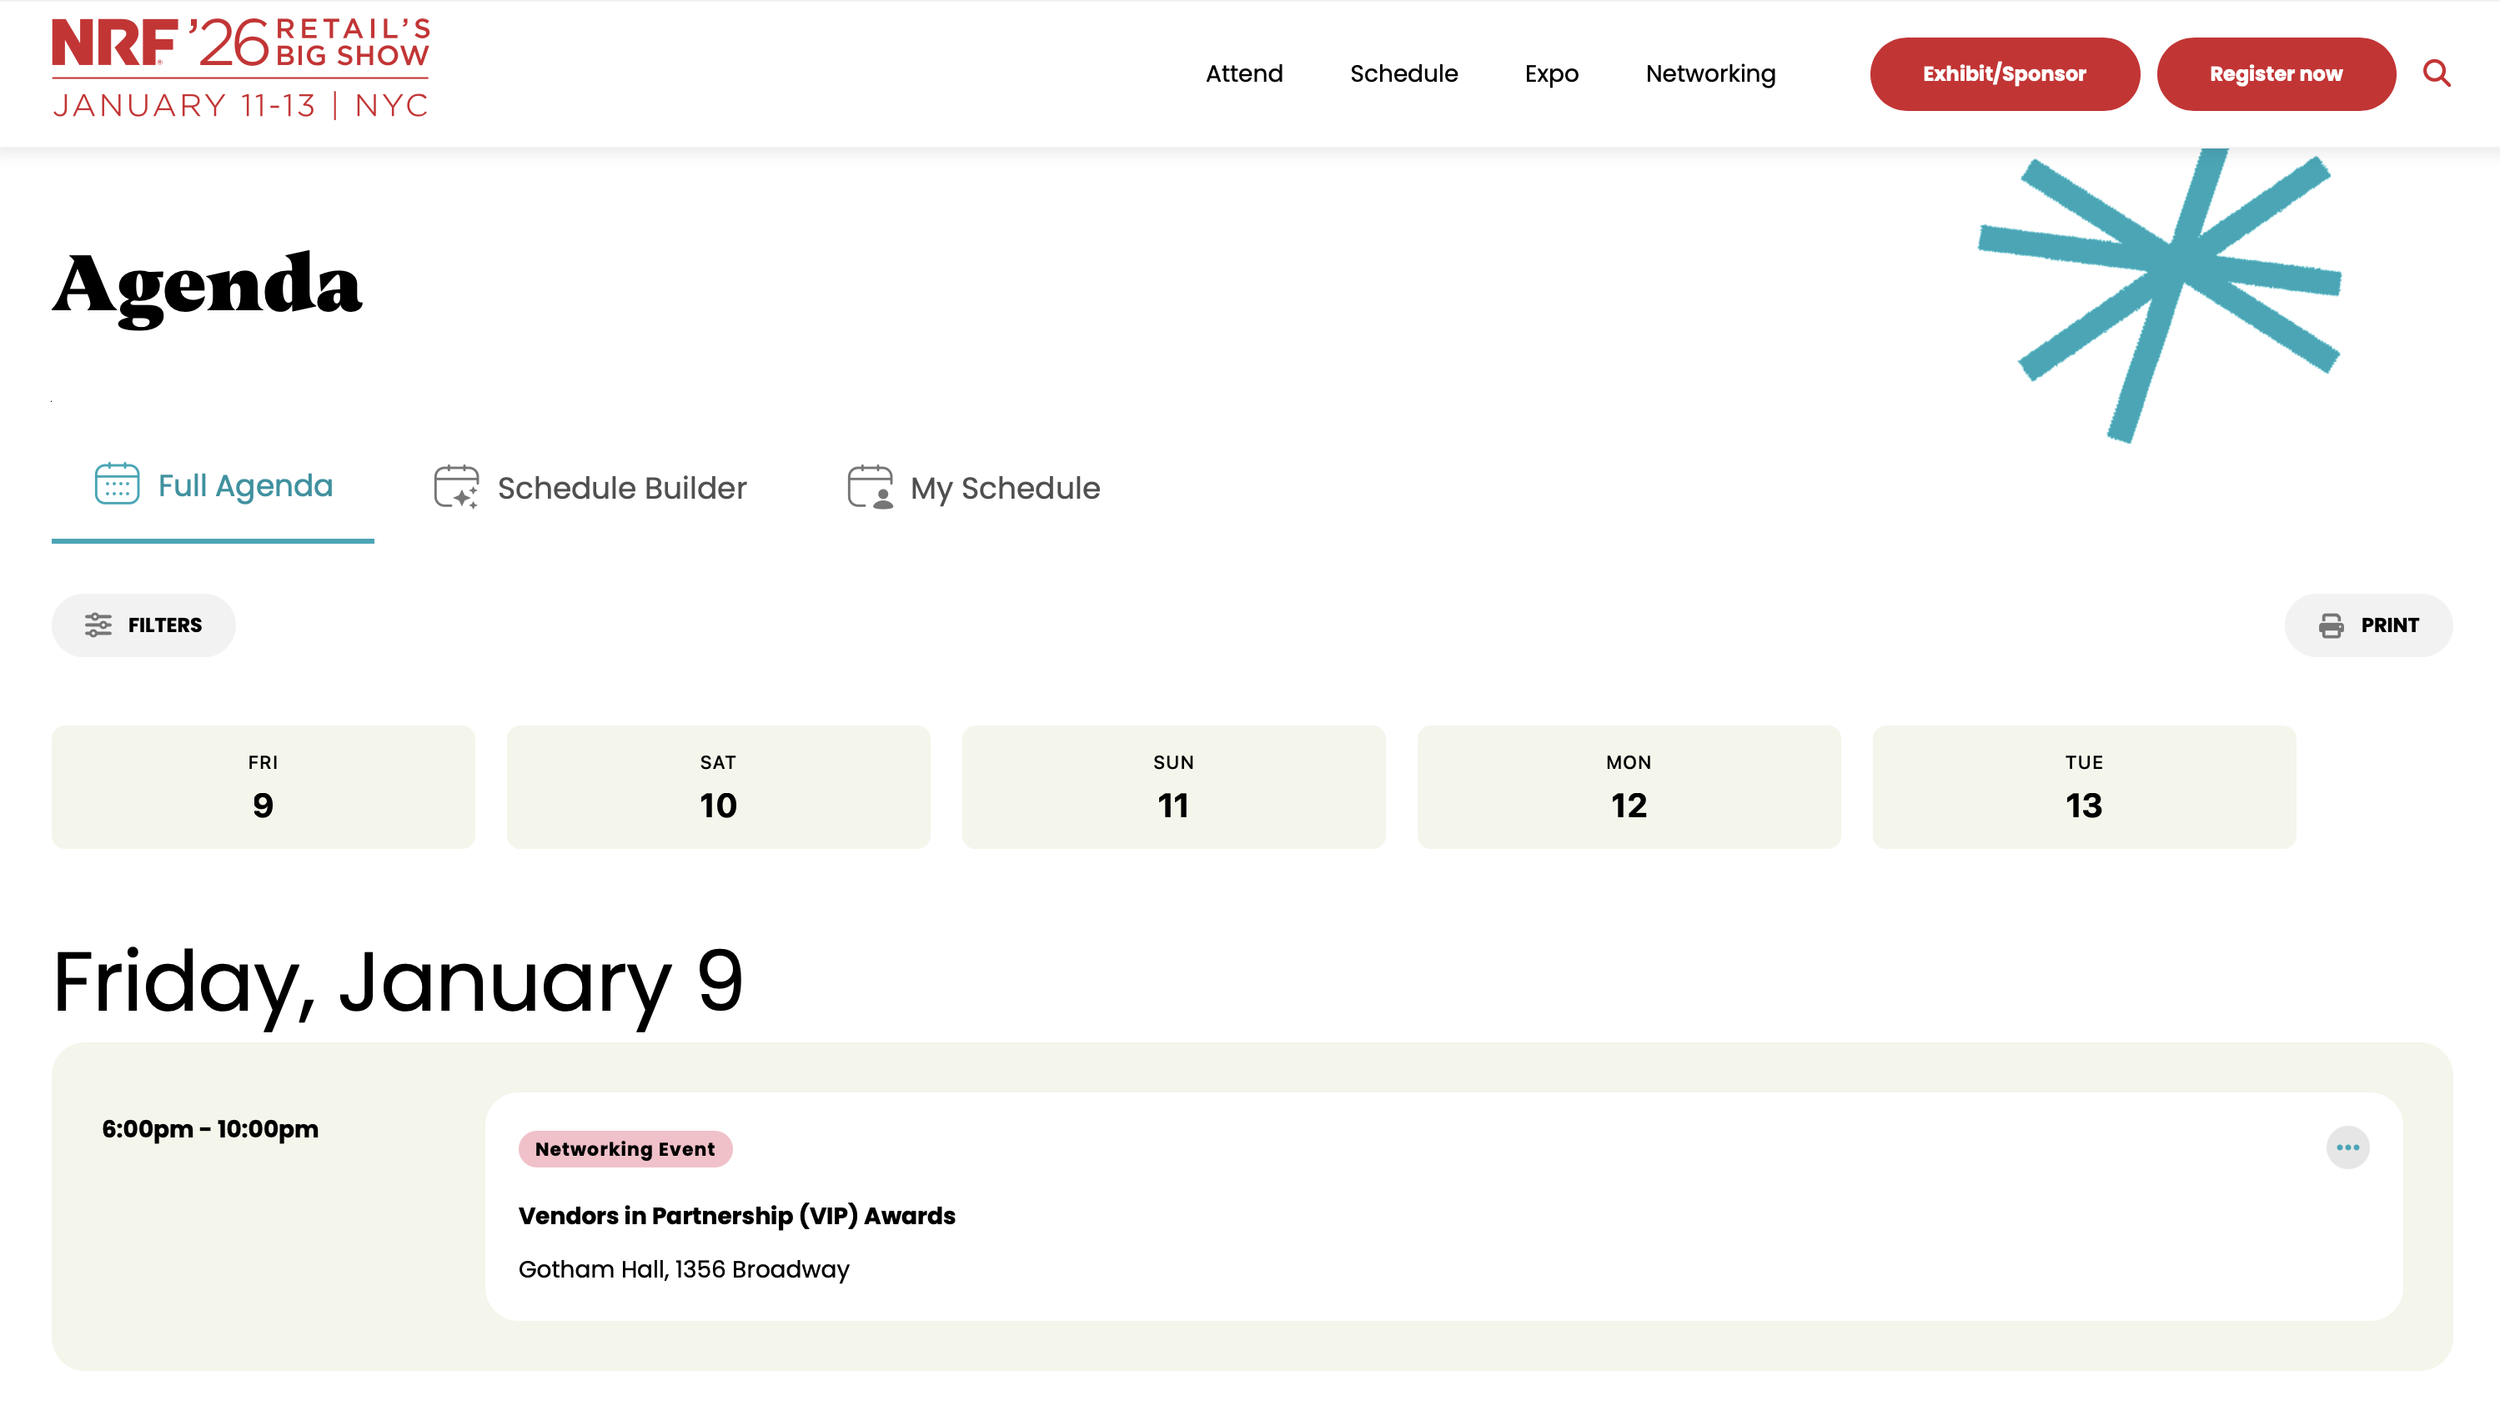
Task: Expand the Expo navigation menu
Action: point(1551,74)
